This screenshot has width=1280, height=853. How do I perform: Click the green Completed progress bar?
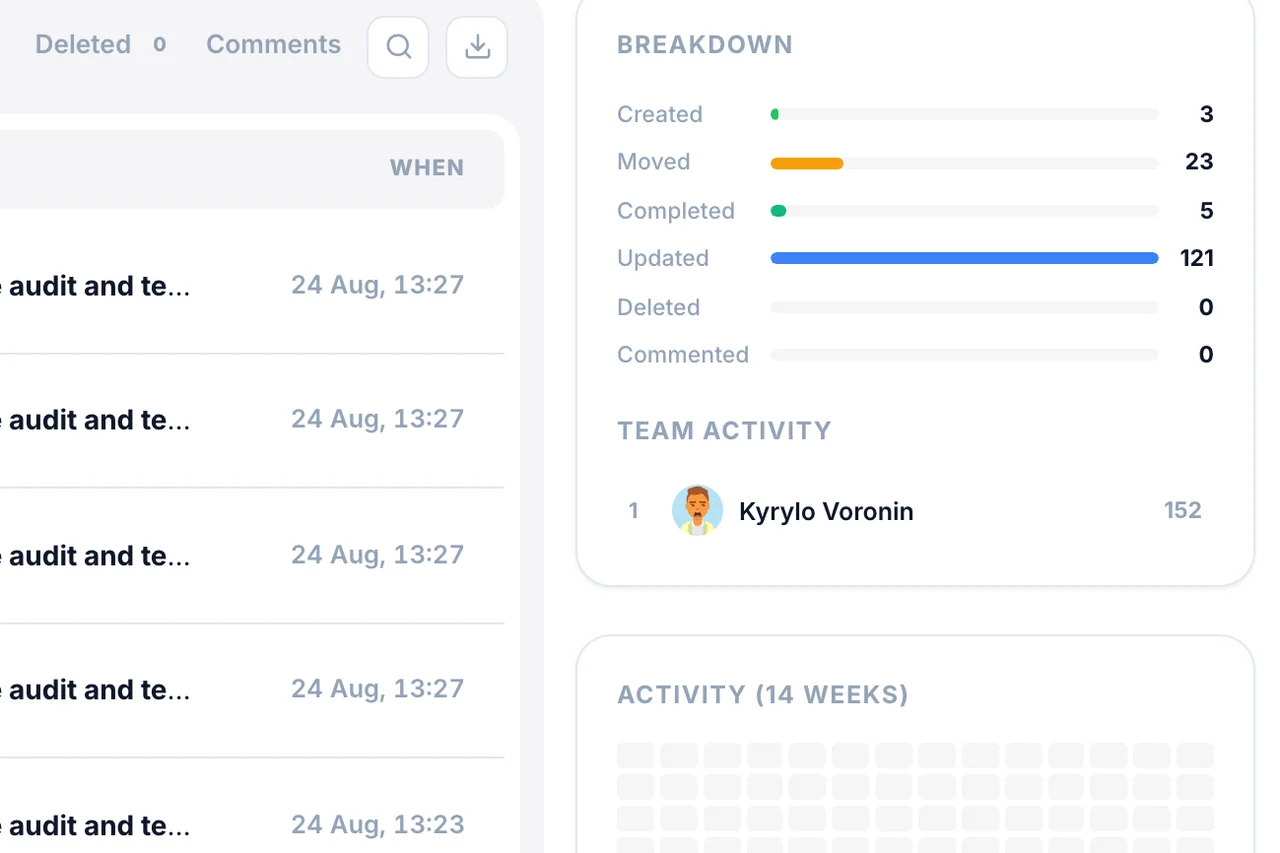tap(778, 211)
